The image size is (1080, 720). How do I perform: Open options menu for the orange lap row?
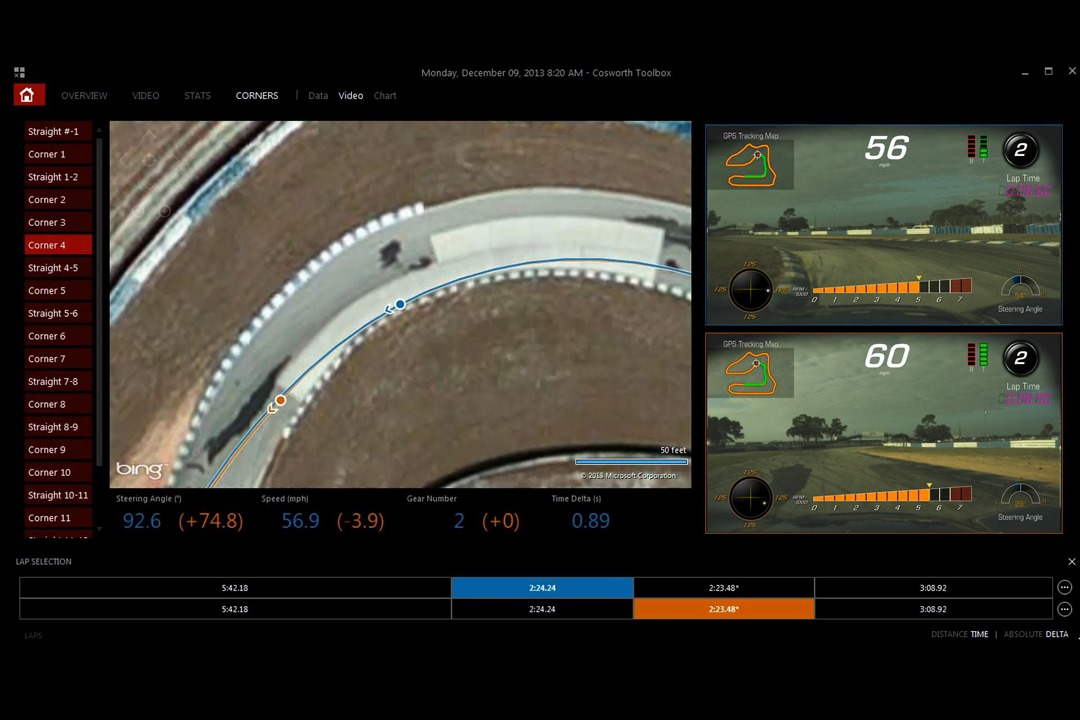(1064, 609)
